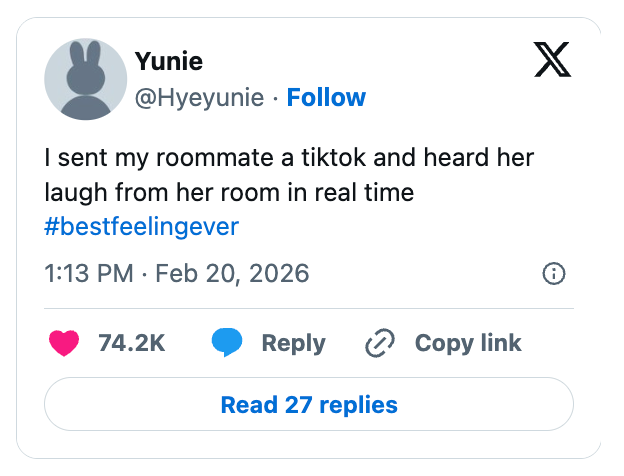Click the date Feb 20, 2026

(229, 273)
